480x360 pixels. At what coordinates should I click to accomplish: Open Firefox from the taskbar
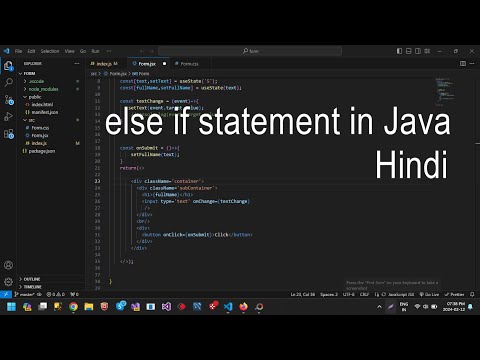(x=244, y=307)
